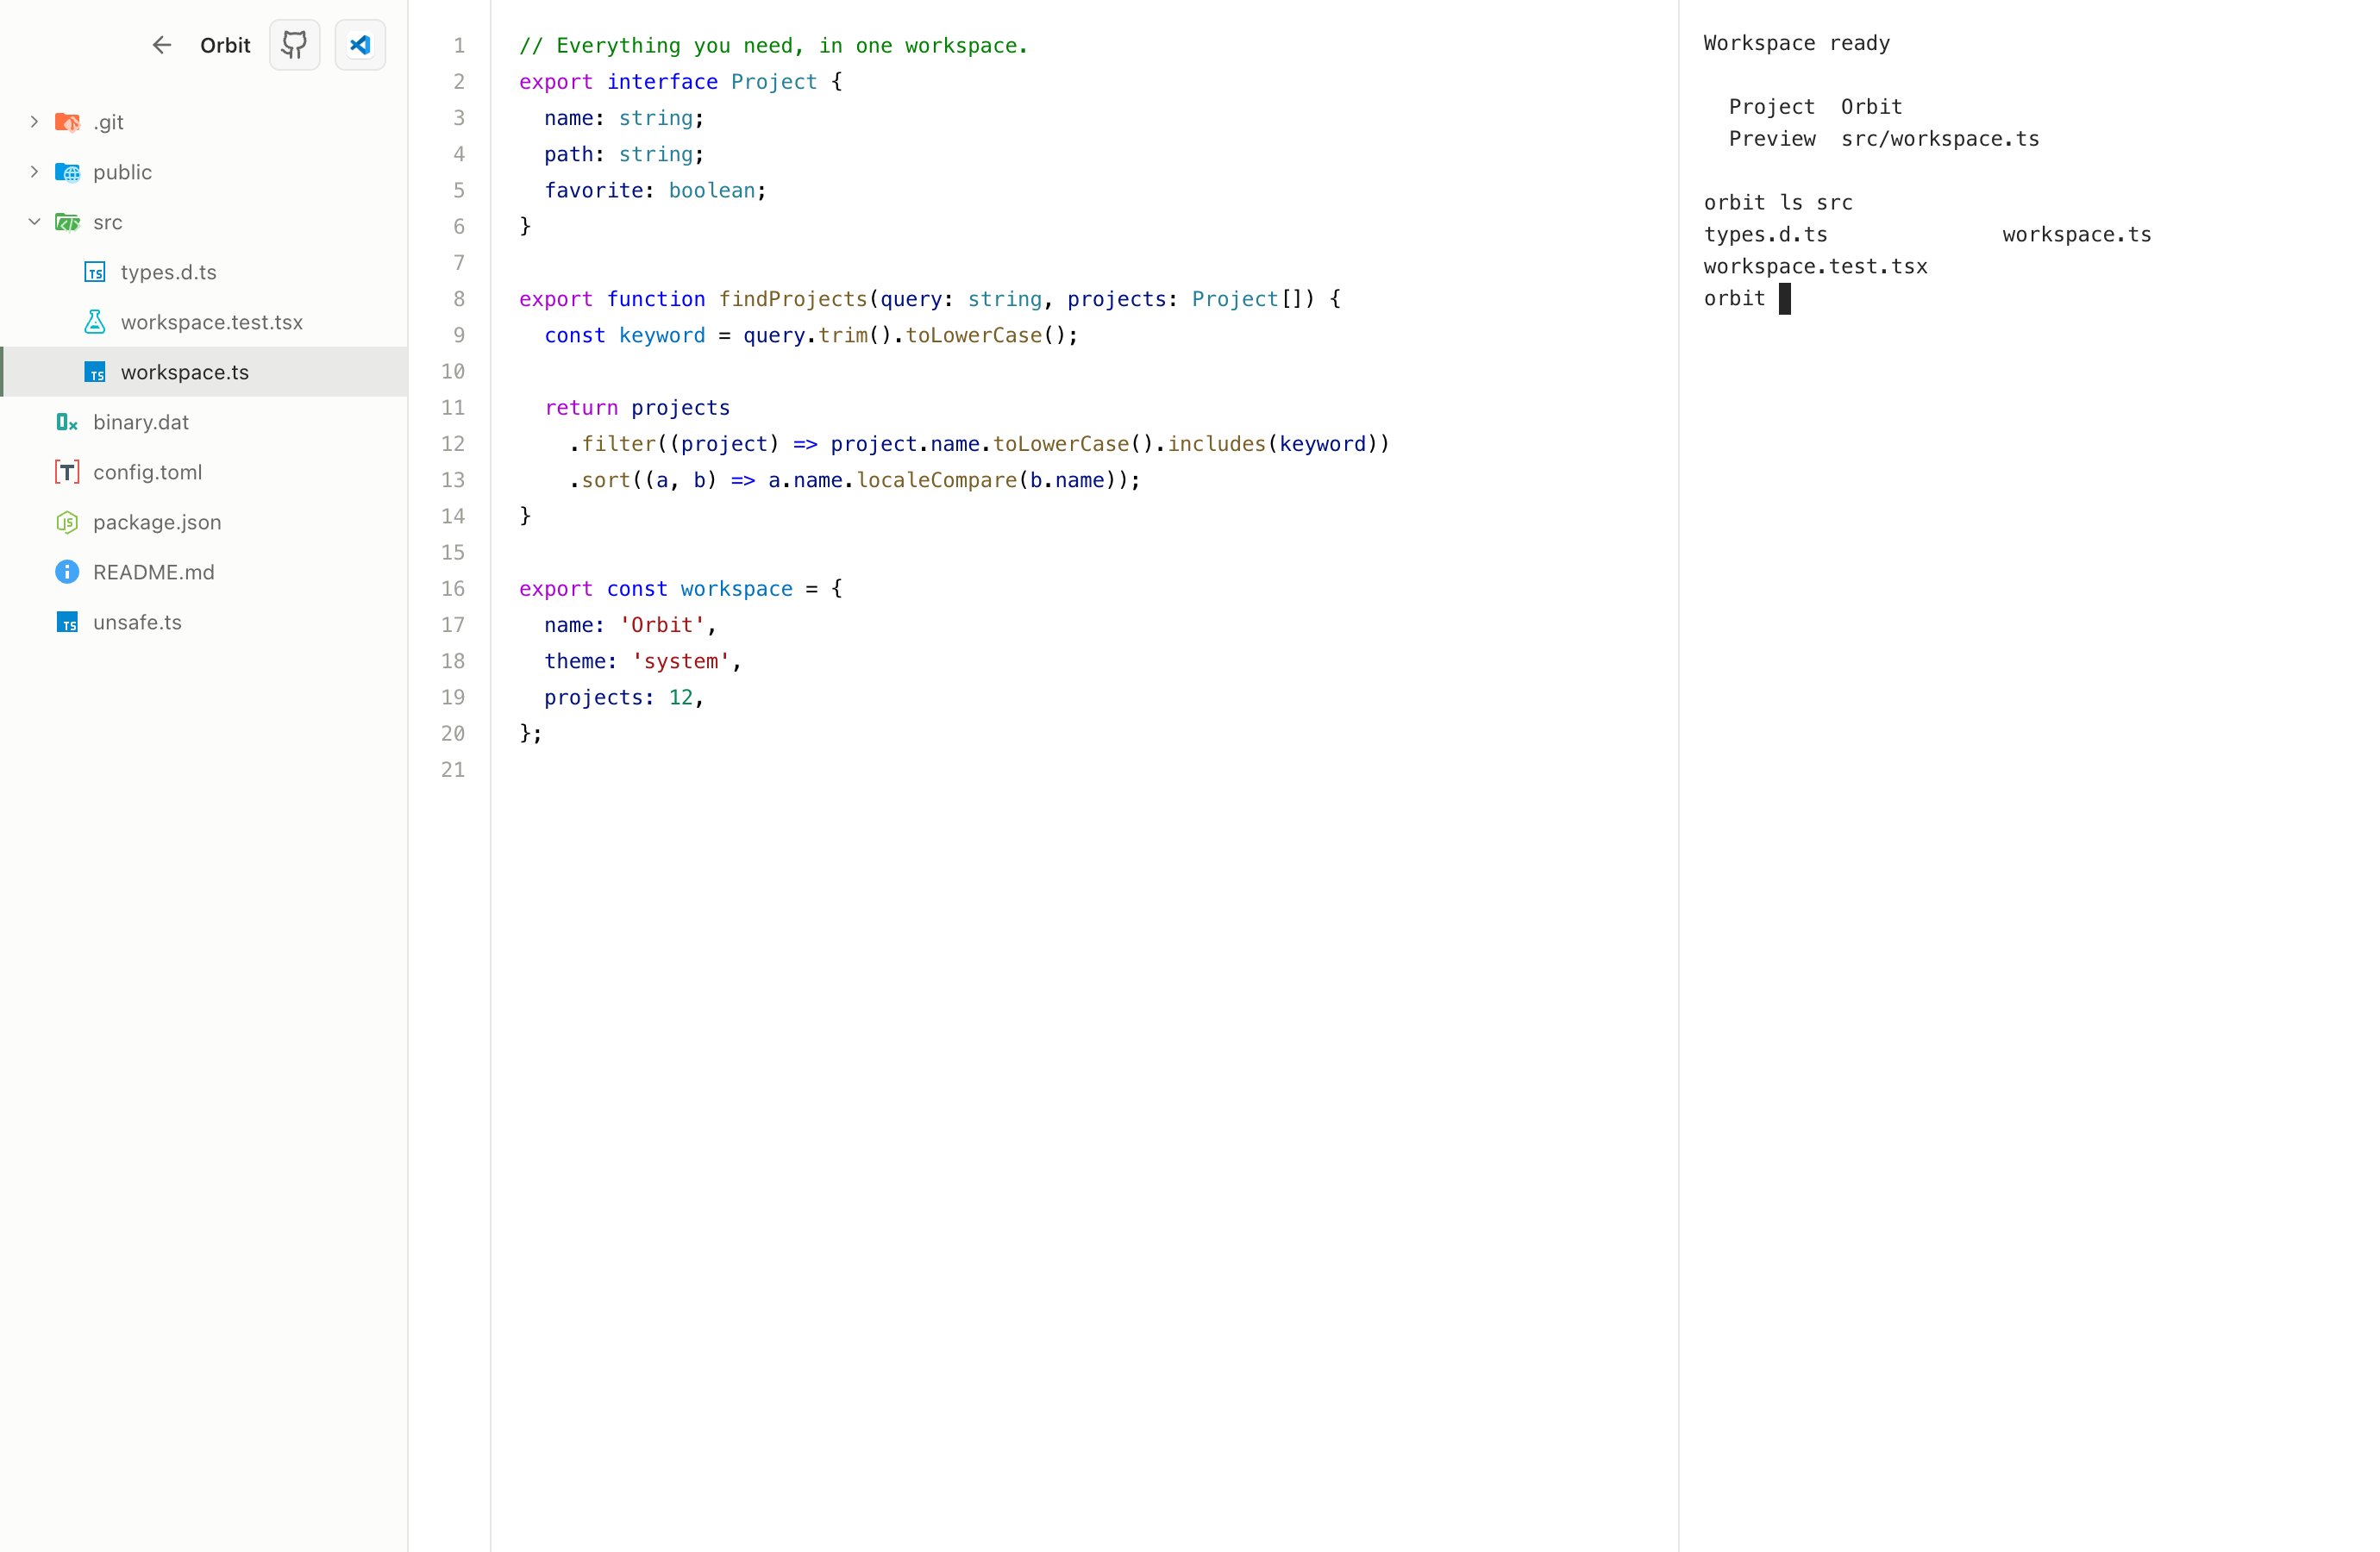
Task: Click the types.d.ts TypeScript definition icon
Action: pos(95,272)
